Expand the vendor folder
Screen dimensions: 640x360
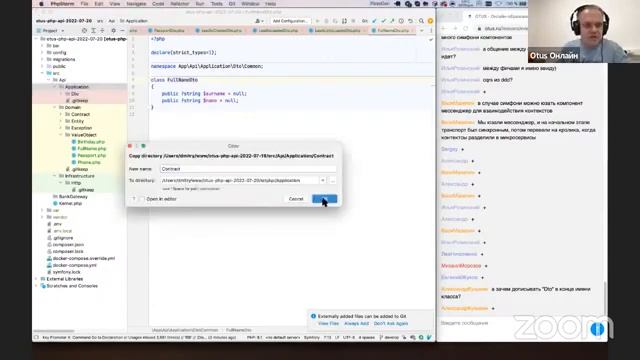(42, 217)
